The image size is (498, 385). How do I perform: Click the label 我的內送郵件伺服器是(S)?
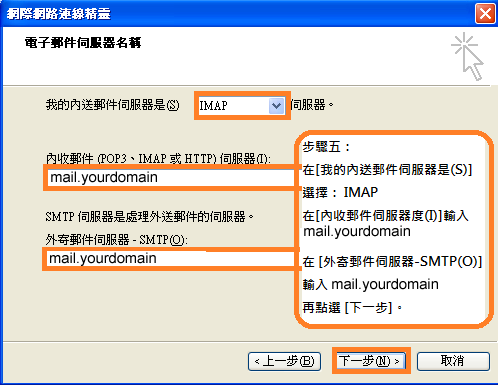click(x=113, y=105)
